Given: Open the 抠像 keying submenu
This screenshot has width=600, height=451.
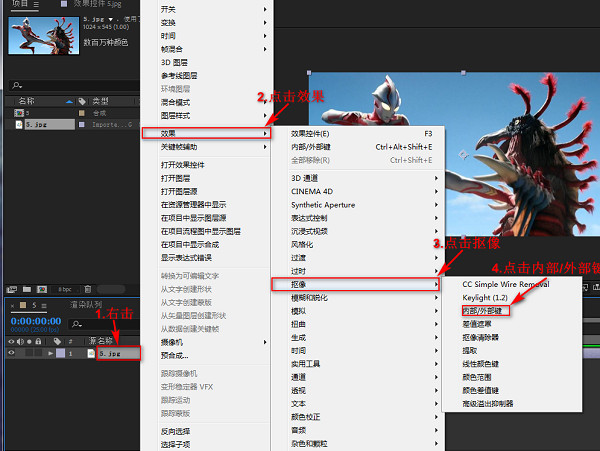Looking at the screenshot, I should coord(355,284).
